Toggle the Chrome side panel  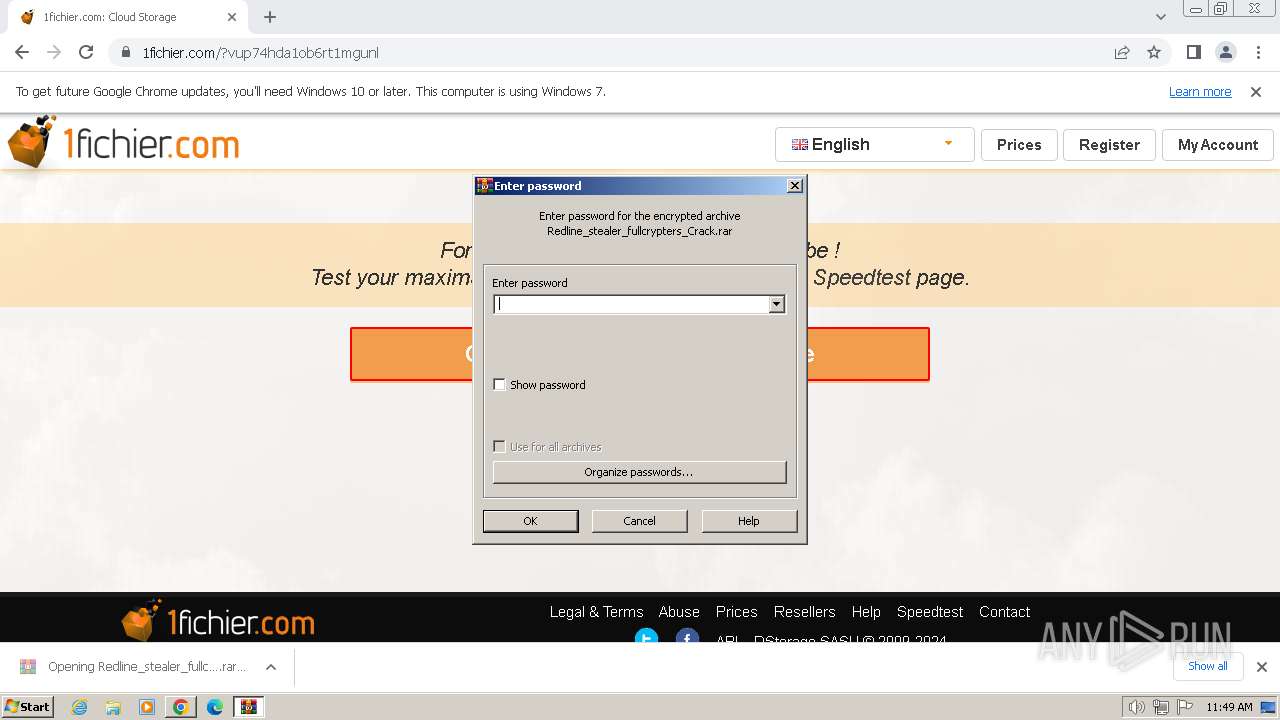coord(1193,53)
